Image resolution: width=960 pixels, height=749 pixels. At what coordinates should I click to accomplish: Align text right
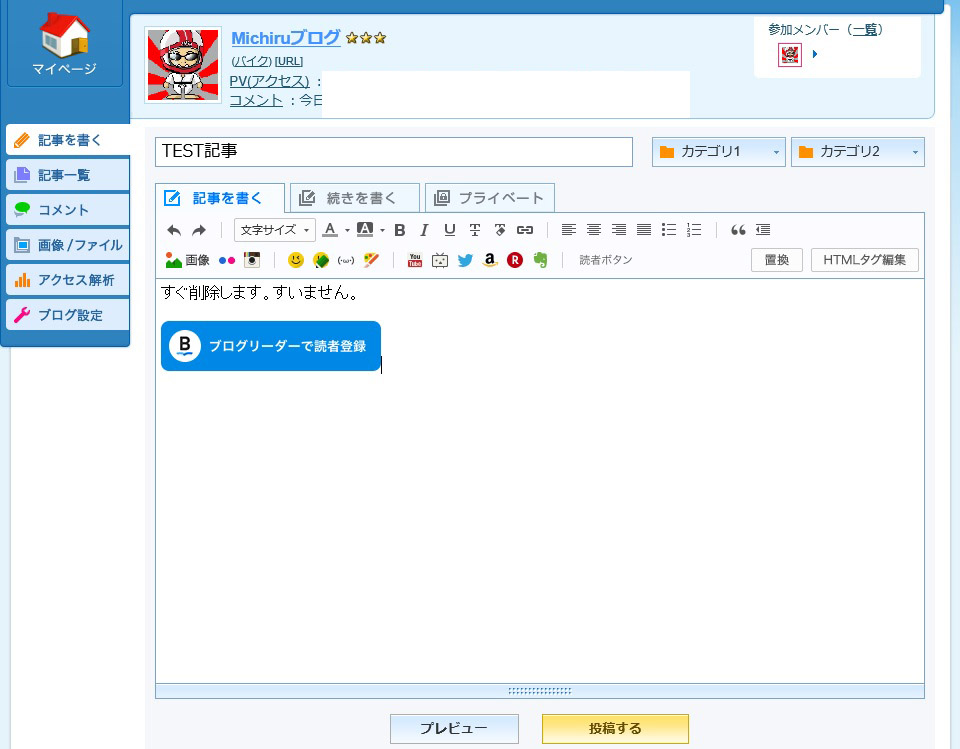tap(619, 230)
